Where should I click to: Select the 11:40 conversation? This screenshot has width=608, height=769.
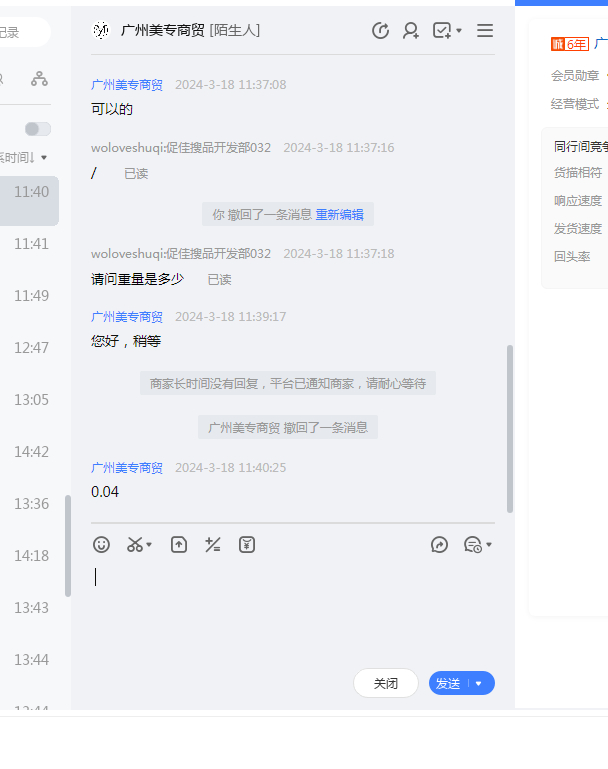(29, 201)
